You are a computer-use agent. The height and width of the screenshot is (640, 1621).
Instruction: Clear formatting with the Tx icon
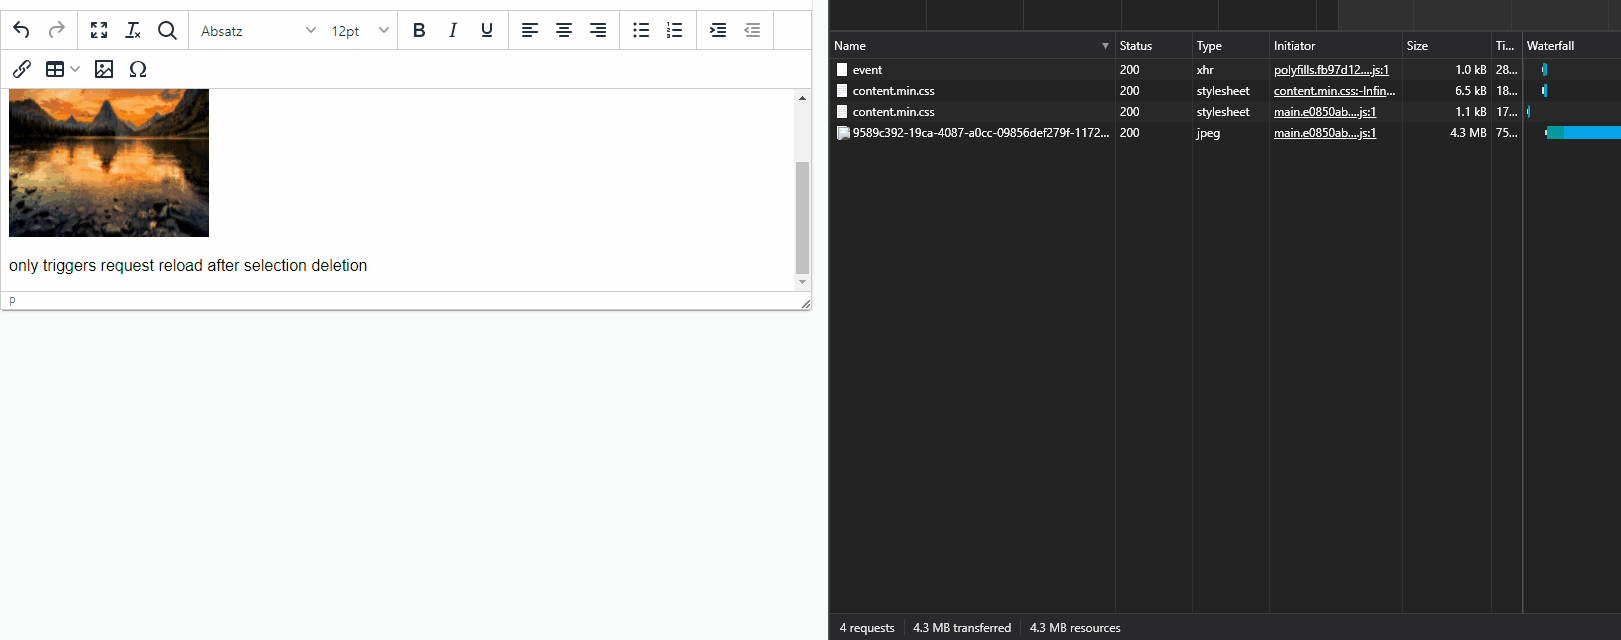click(x=133, y=30)
